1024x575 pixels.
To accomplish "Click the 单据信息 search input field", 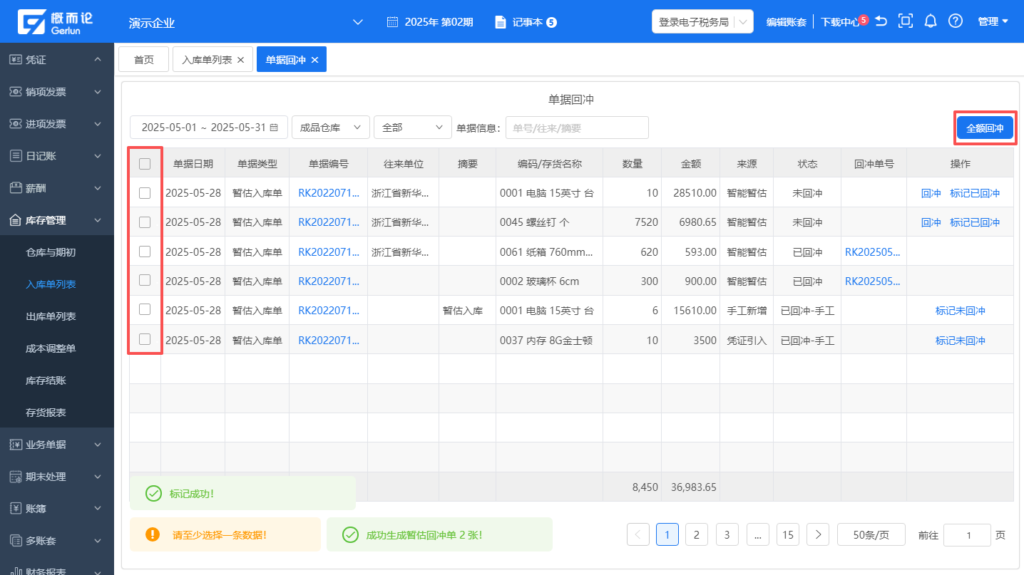I will (x=577, y=128).
